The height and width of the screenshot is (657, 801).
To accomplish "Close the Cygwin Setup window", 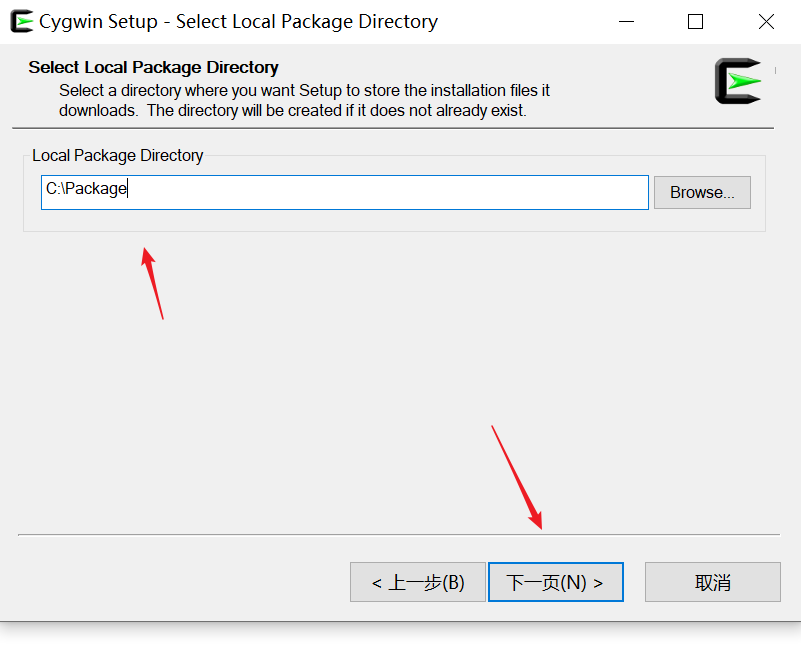I will pos(766,21).
